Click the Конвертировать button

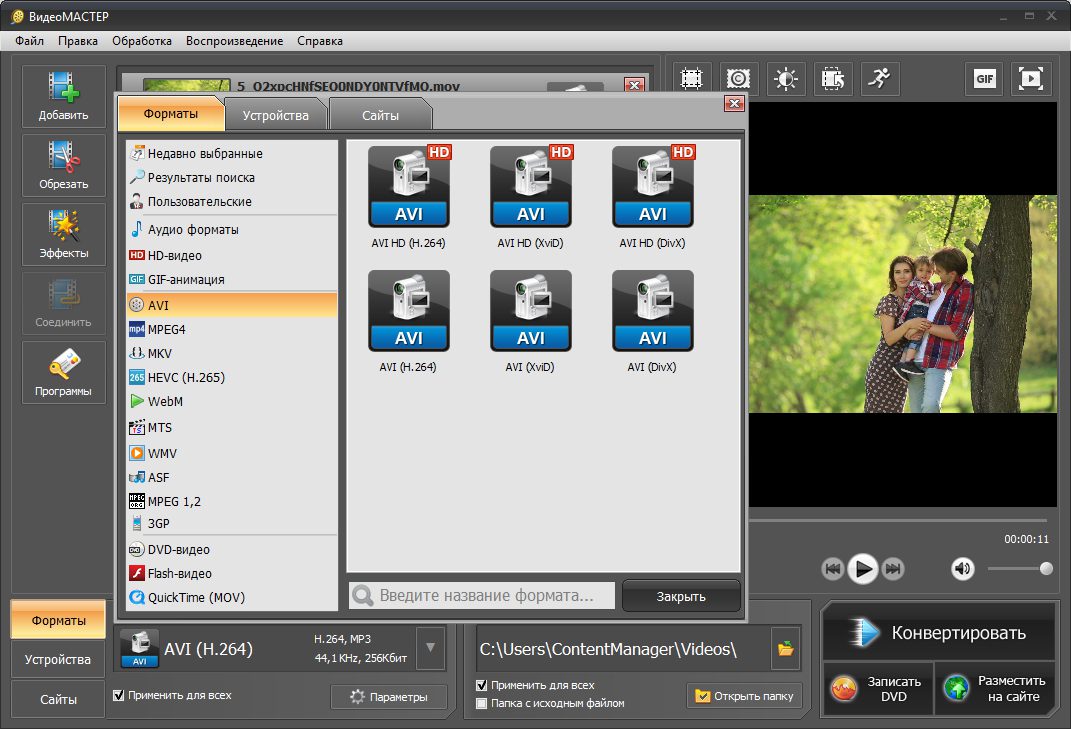tap(939, 633)
